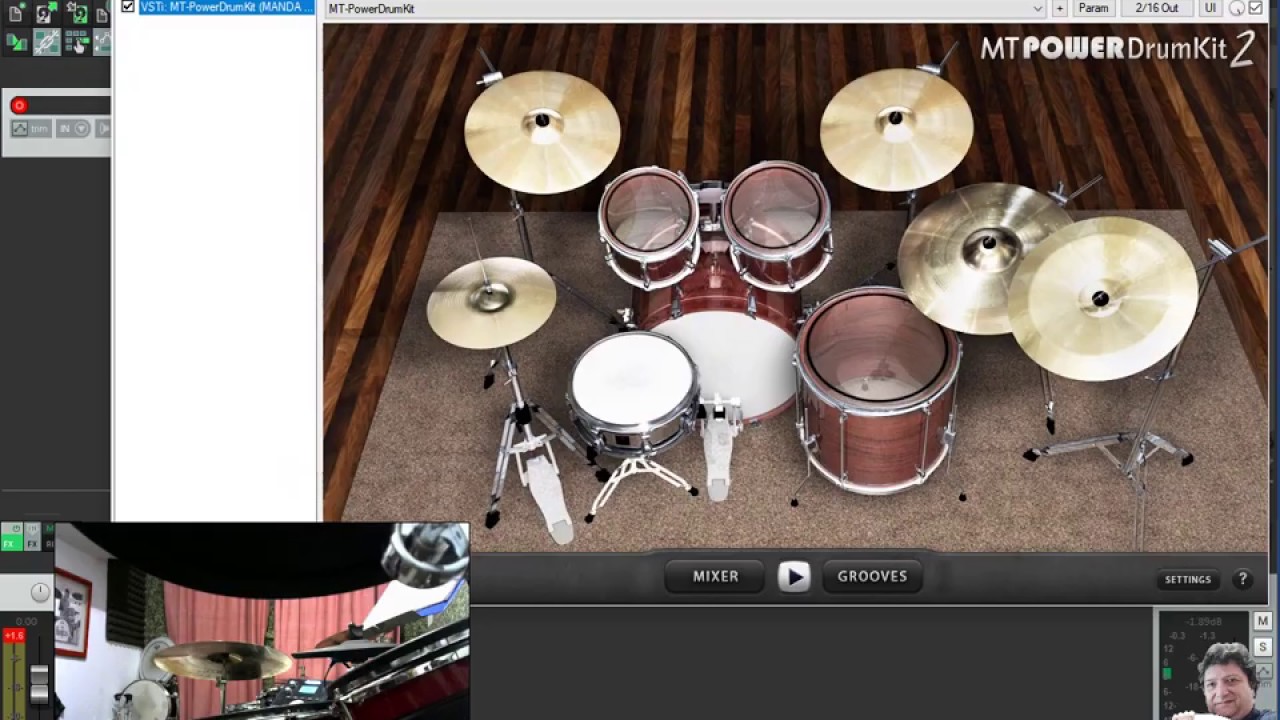Click the bass drum kick pedal

(x=719, y=450)
